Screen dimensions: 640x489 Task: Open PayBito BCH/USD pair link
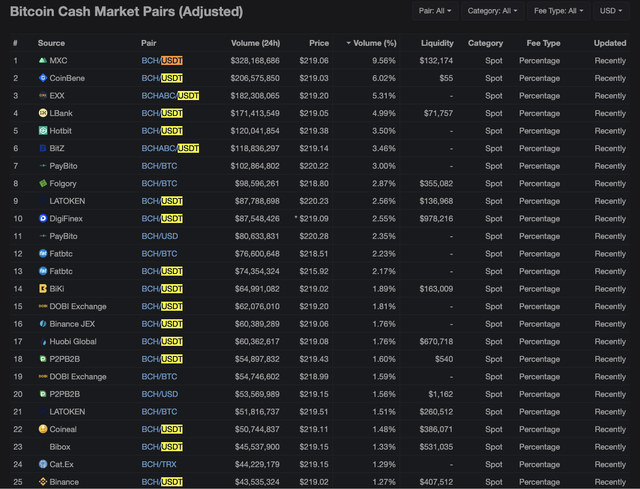click(x=160, y=236)
